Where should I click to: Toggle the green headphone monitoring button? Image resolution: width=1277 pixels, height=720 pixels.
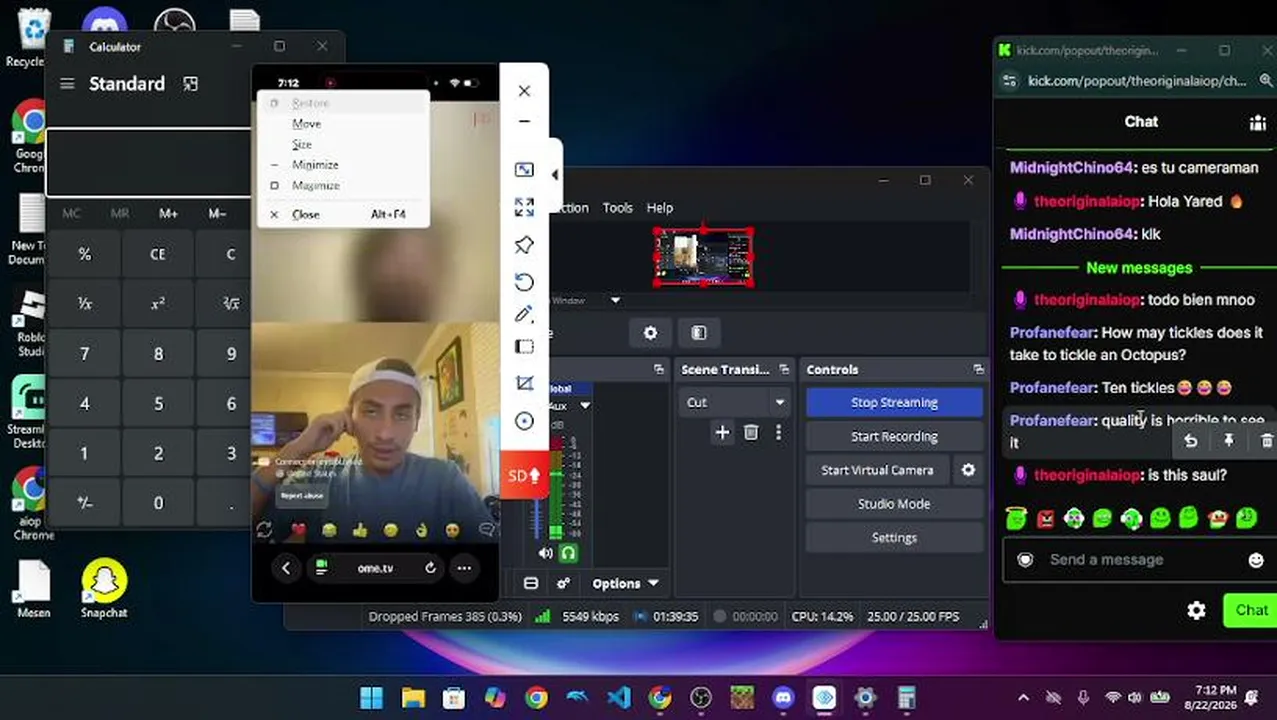(568, 552)
